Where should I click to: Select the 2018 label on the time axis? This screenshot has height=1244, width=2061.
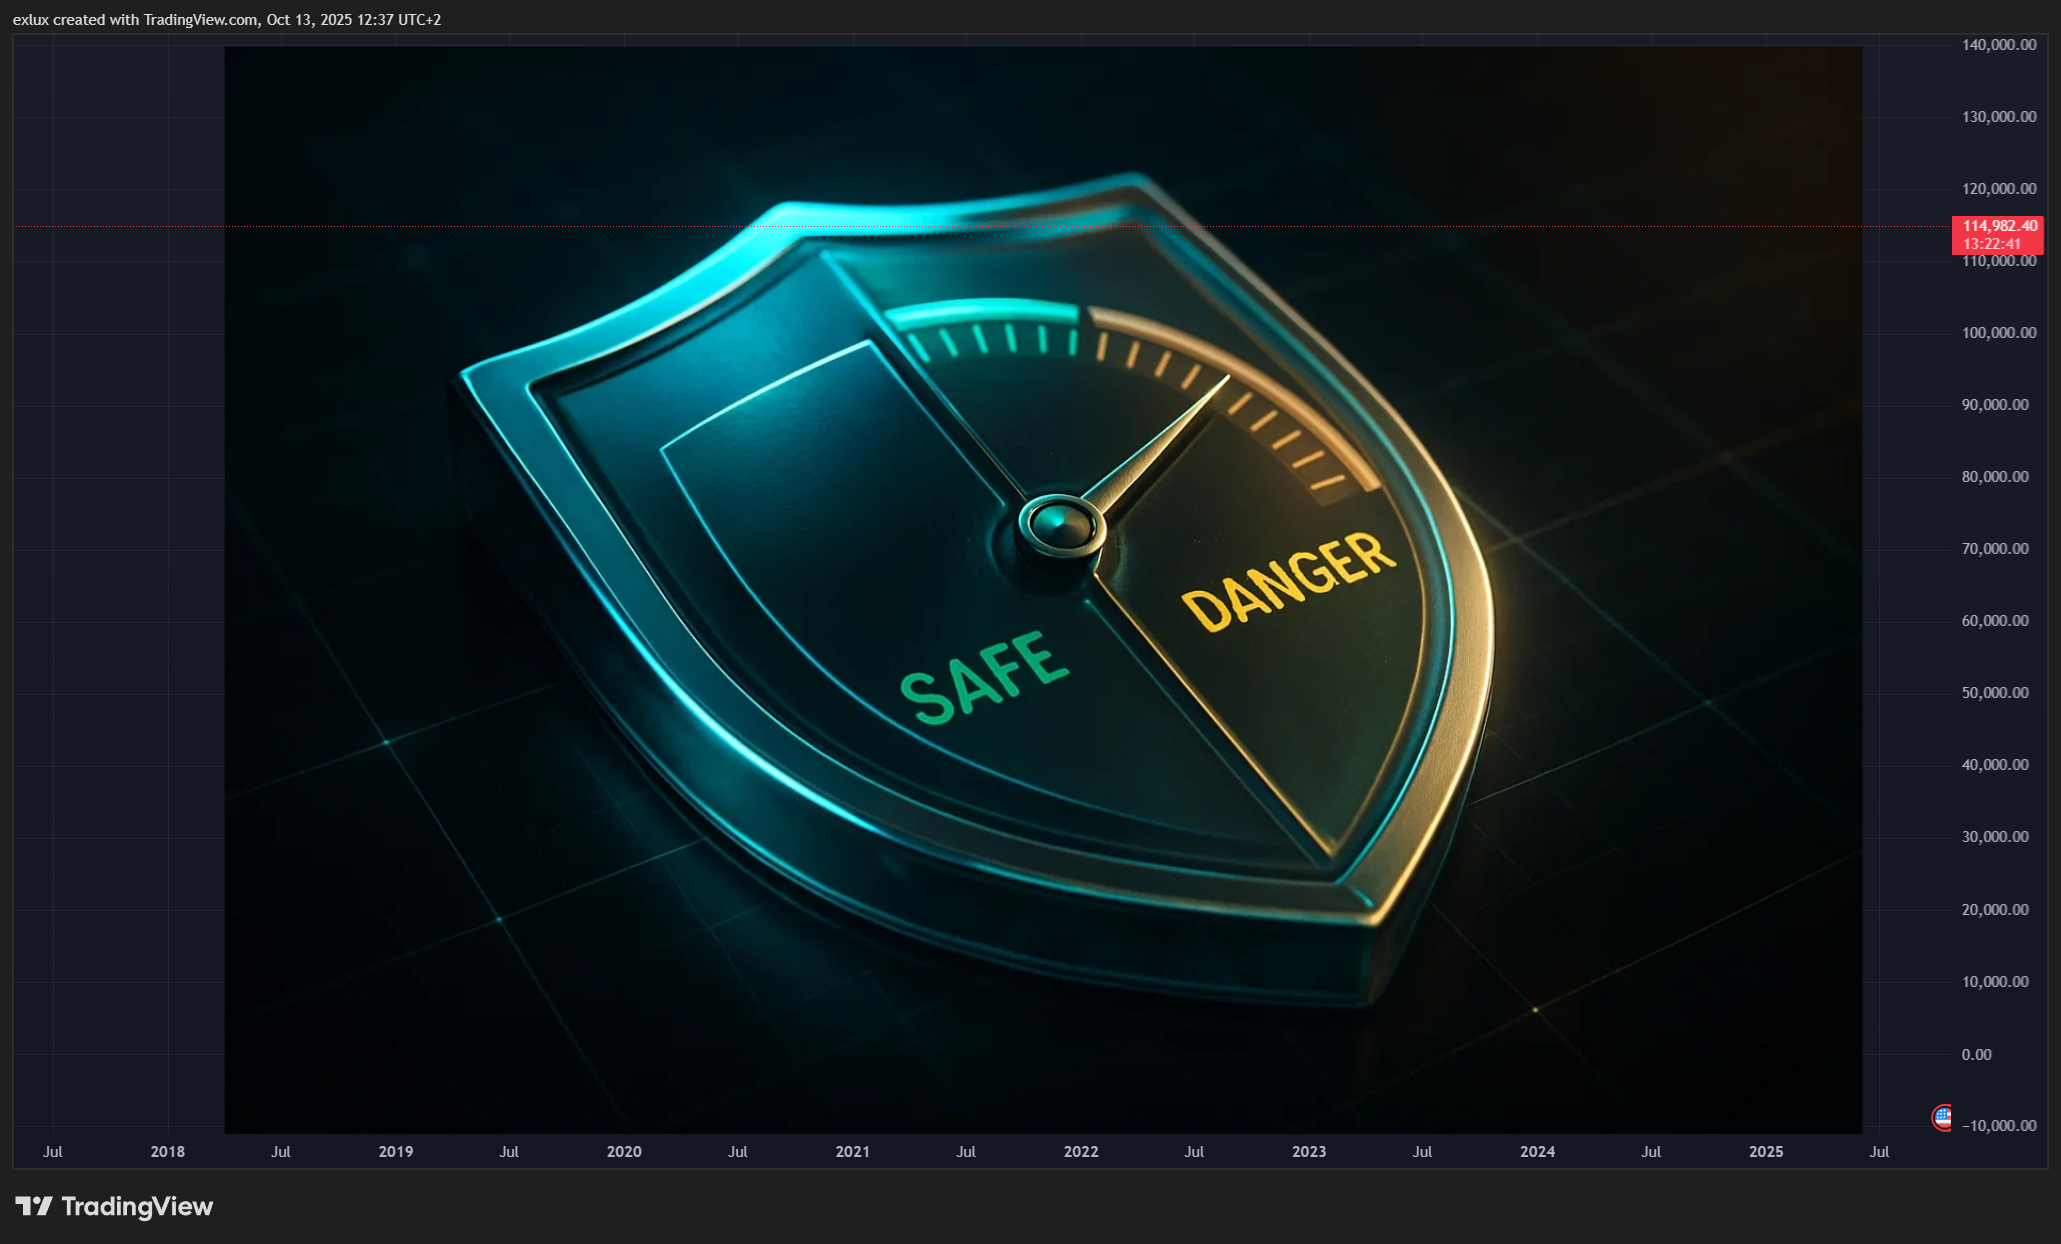point(167,1151)
